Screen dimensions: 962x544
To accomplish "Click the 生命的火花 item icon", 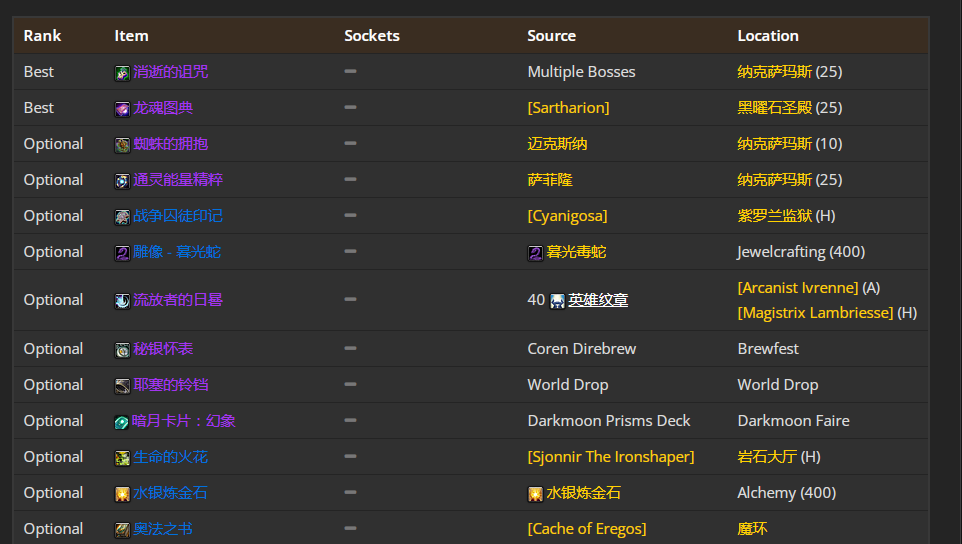I will pyautogui.click(x=122, y=458).
